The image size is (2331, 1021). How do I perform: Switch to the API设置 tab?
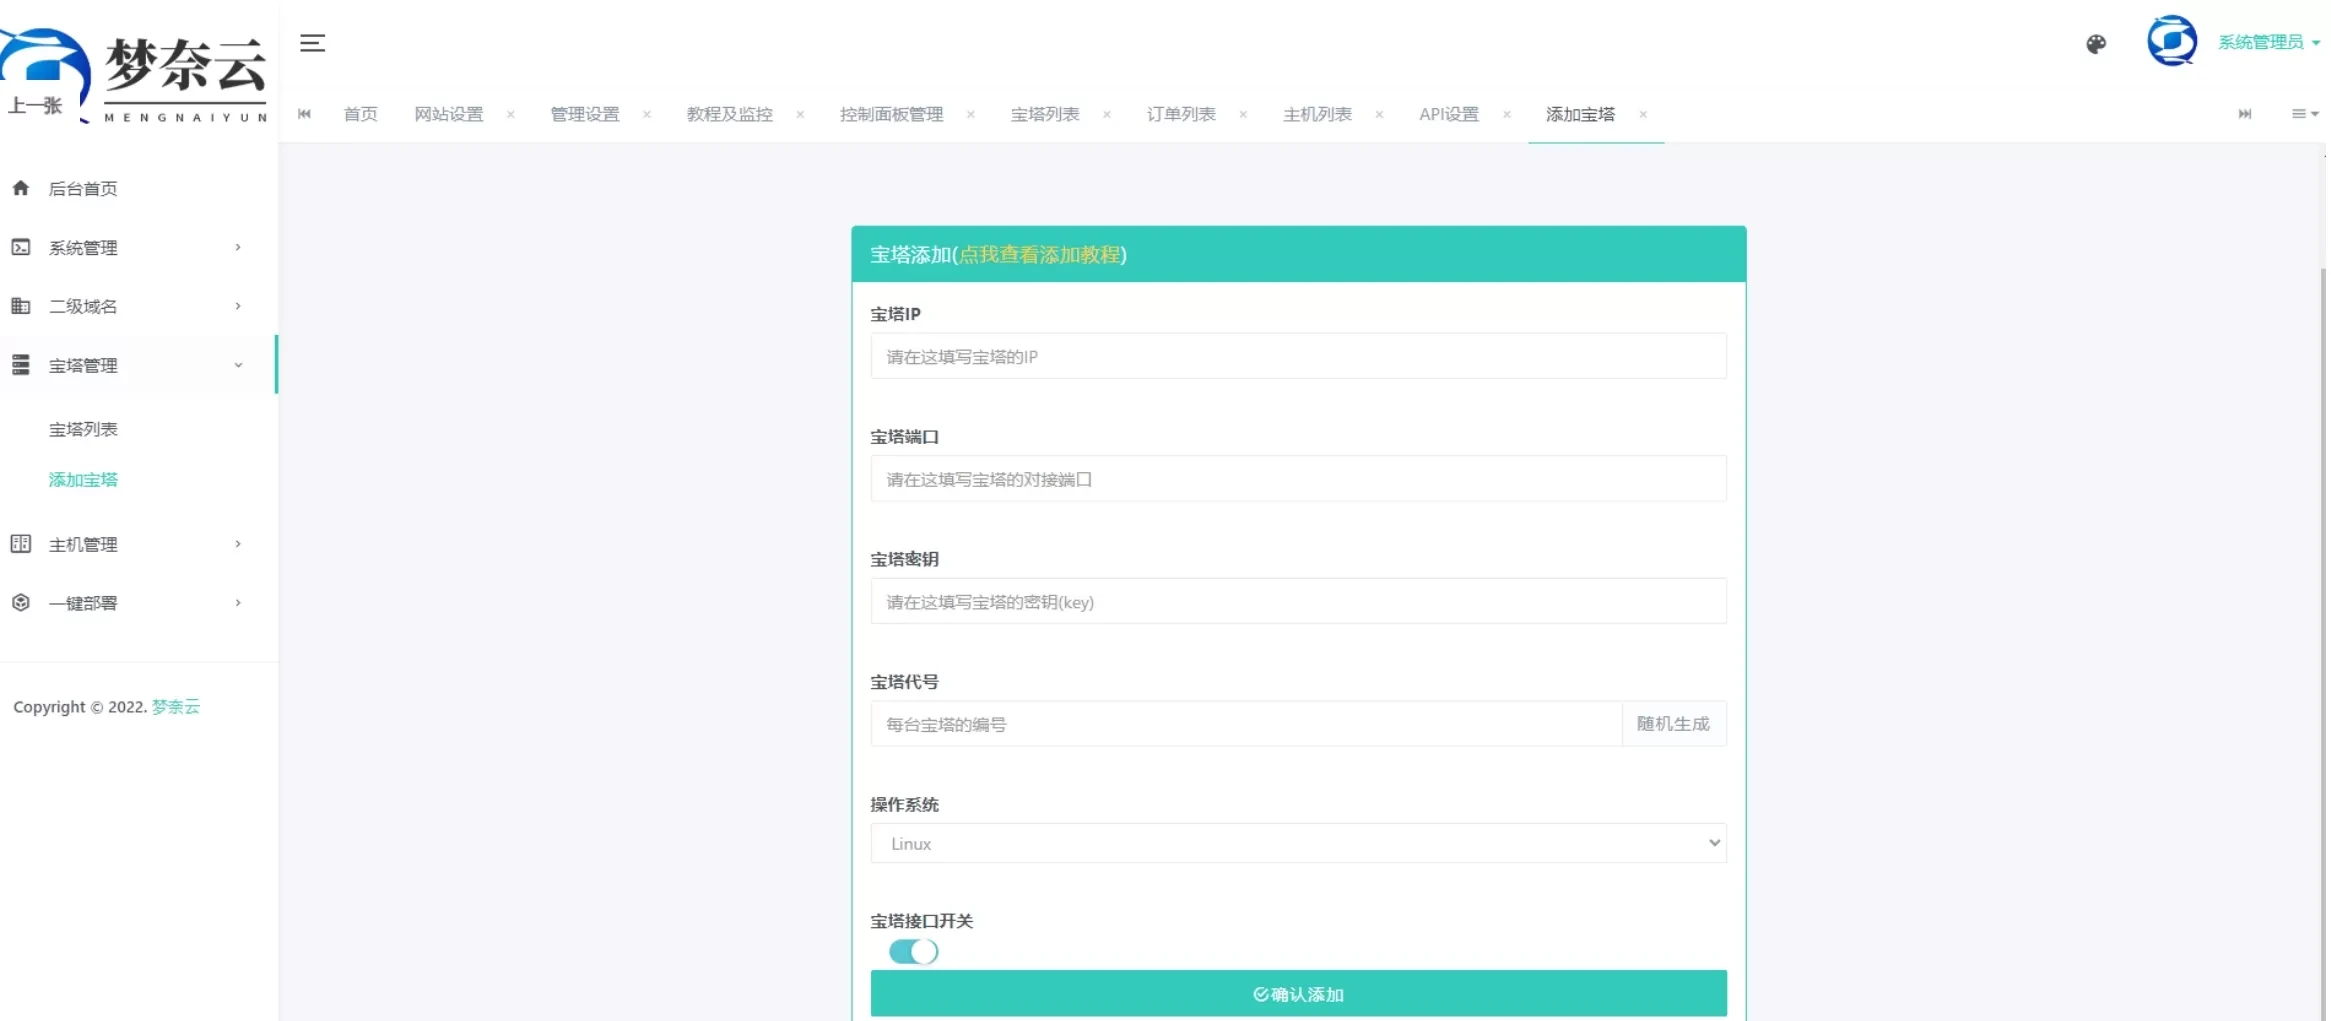point(1448,114)
